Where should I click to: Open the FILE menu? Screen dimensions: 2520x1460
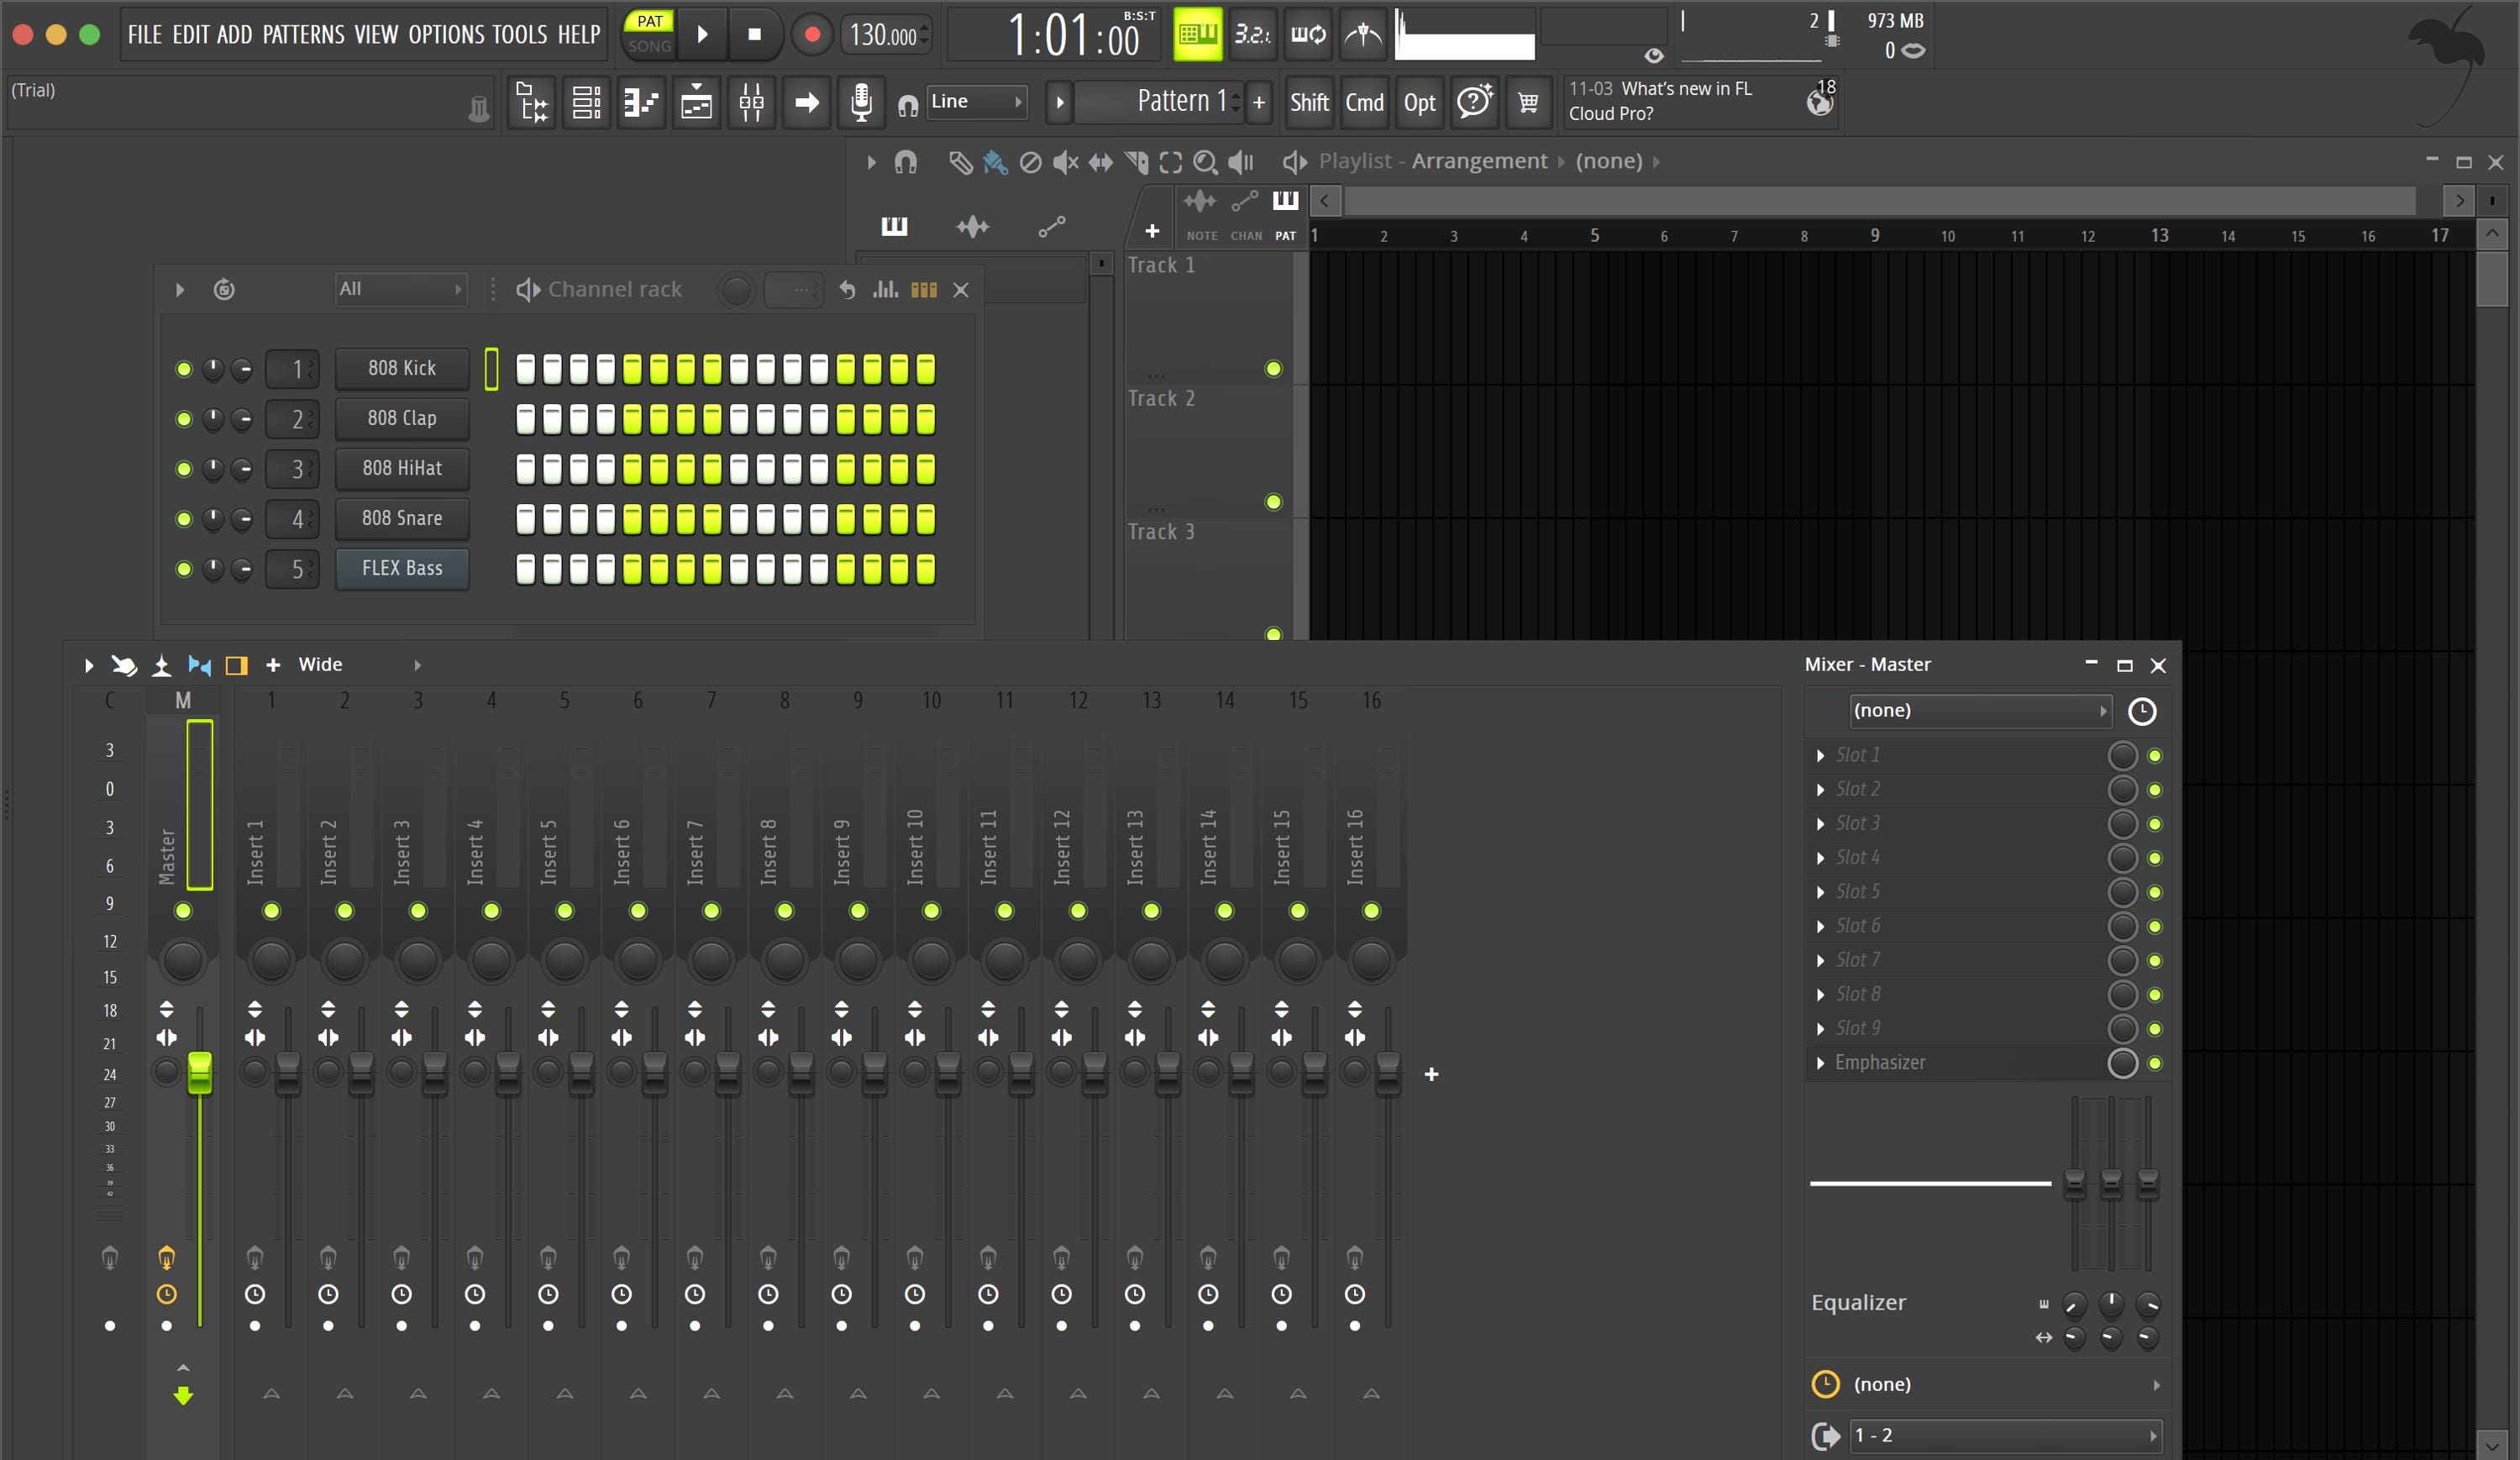coord(144,35)
